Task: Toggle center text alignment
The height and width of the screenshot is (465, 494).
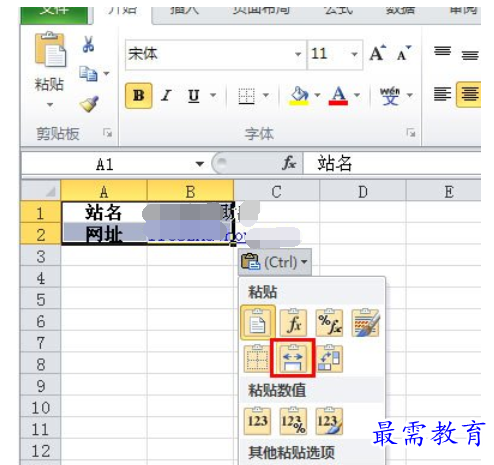Action: [469, 95]
